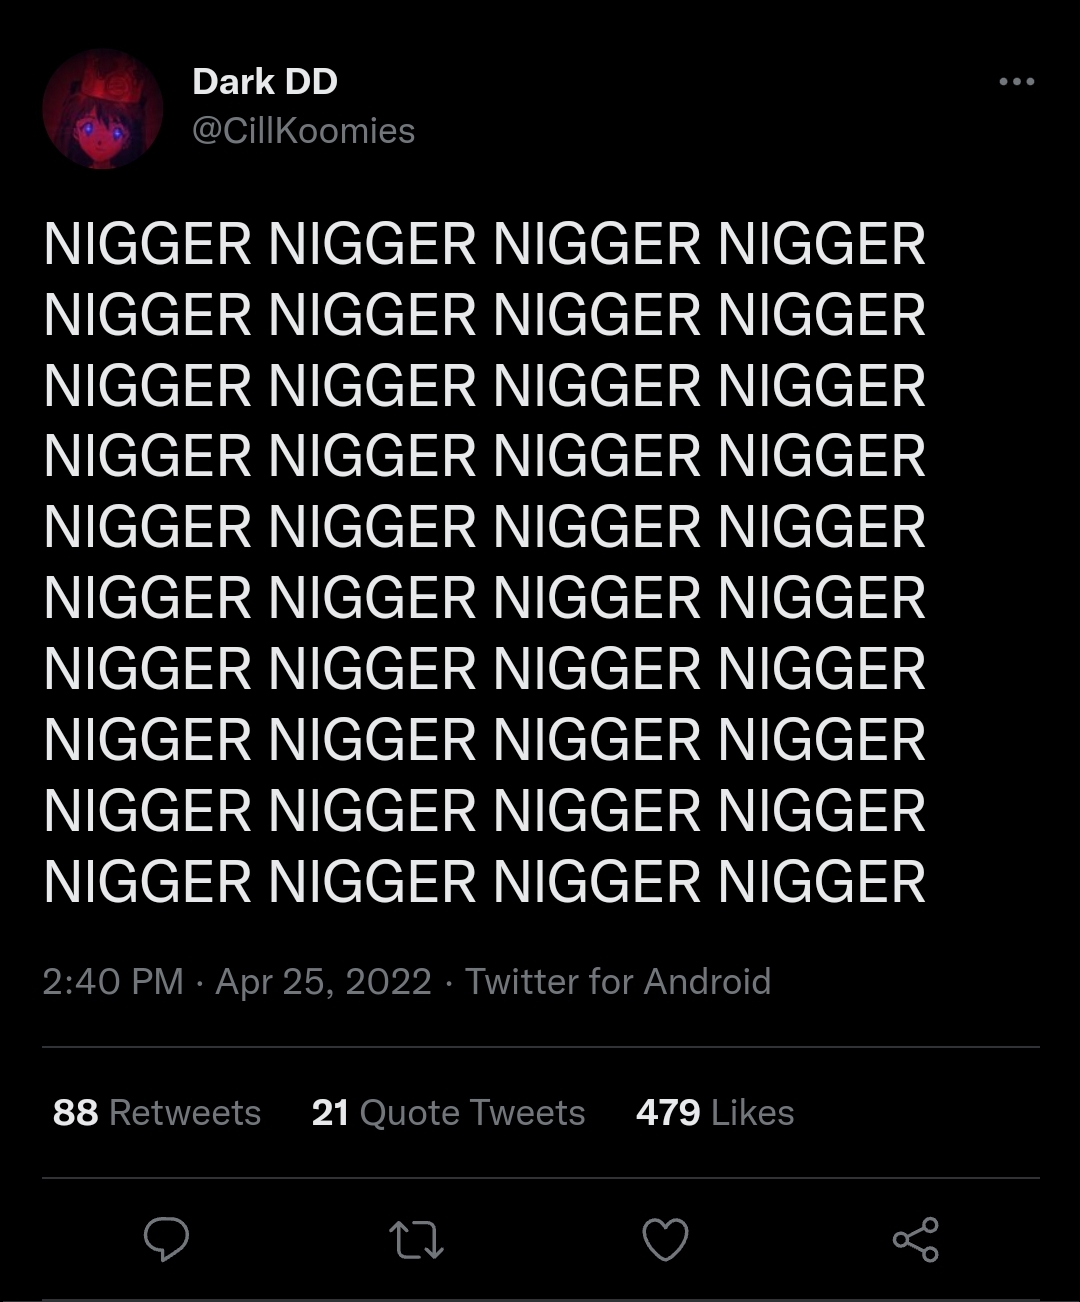Click the @CillKoomies handle

pyautogui.click(x=303, y=131)
